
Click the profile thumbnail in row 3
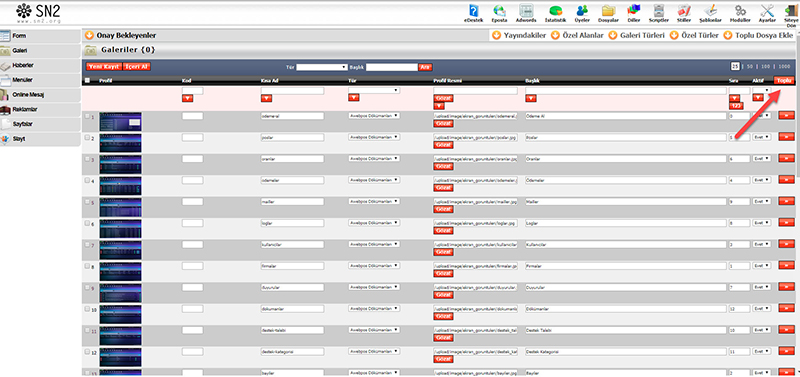click(x=120, y=165)
